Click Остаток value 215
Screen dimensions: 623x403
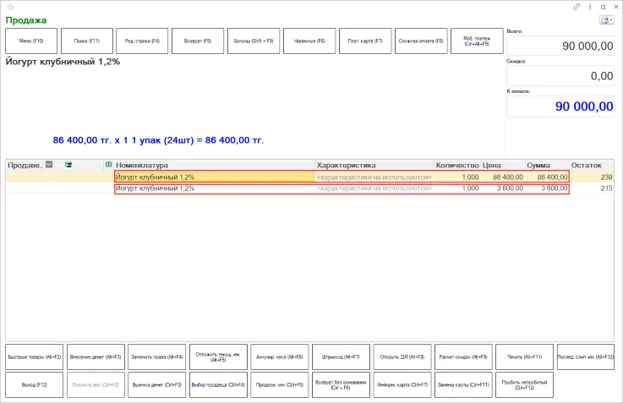coord(606,188)
